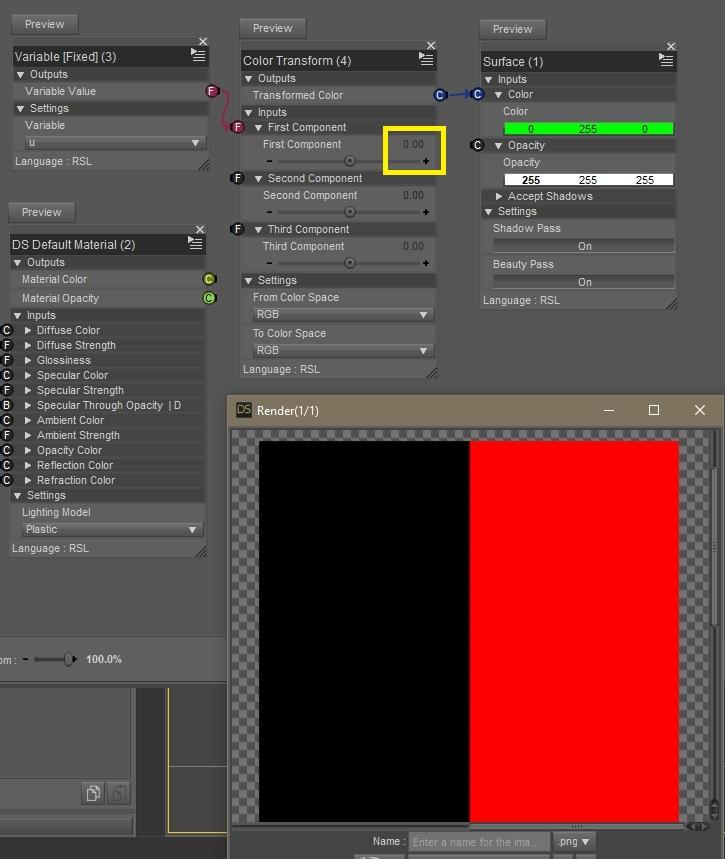Screen dimensions: 725x859
Task: Click the Surface Opacity input C connector
Action: point(477,145)
